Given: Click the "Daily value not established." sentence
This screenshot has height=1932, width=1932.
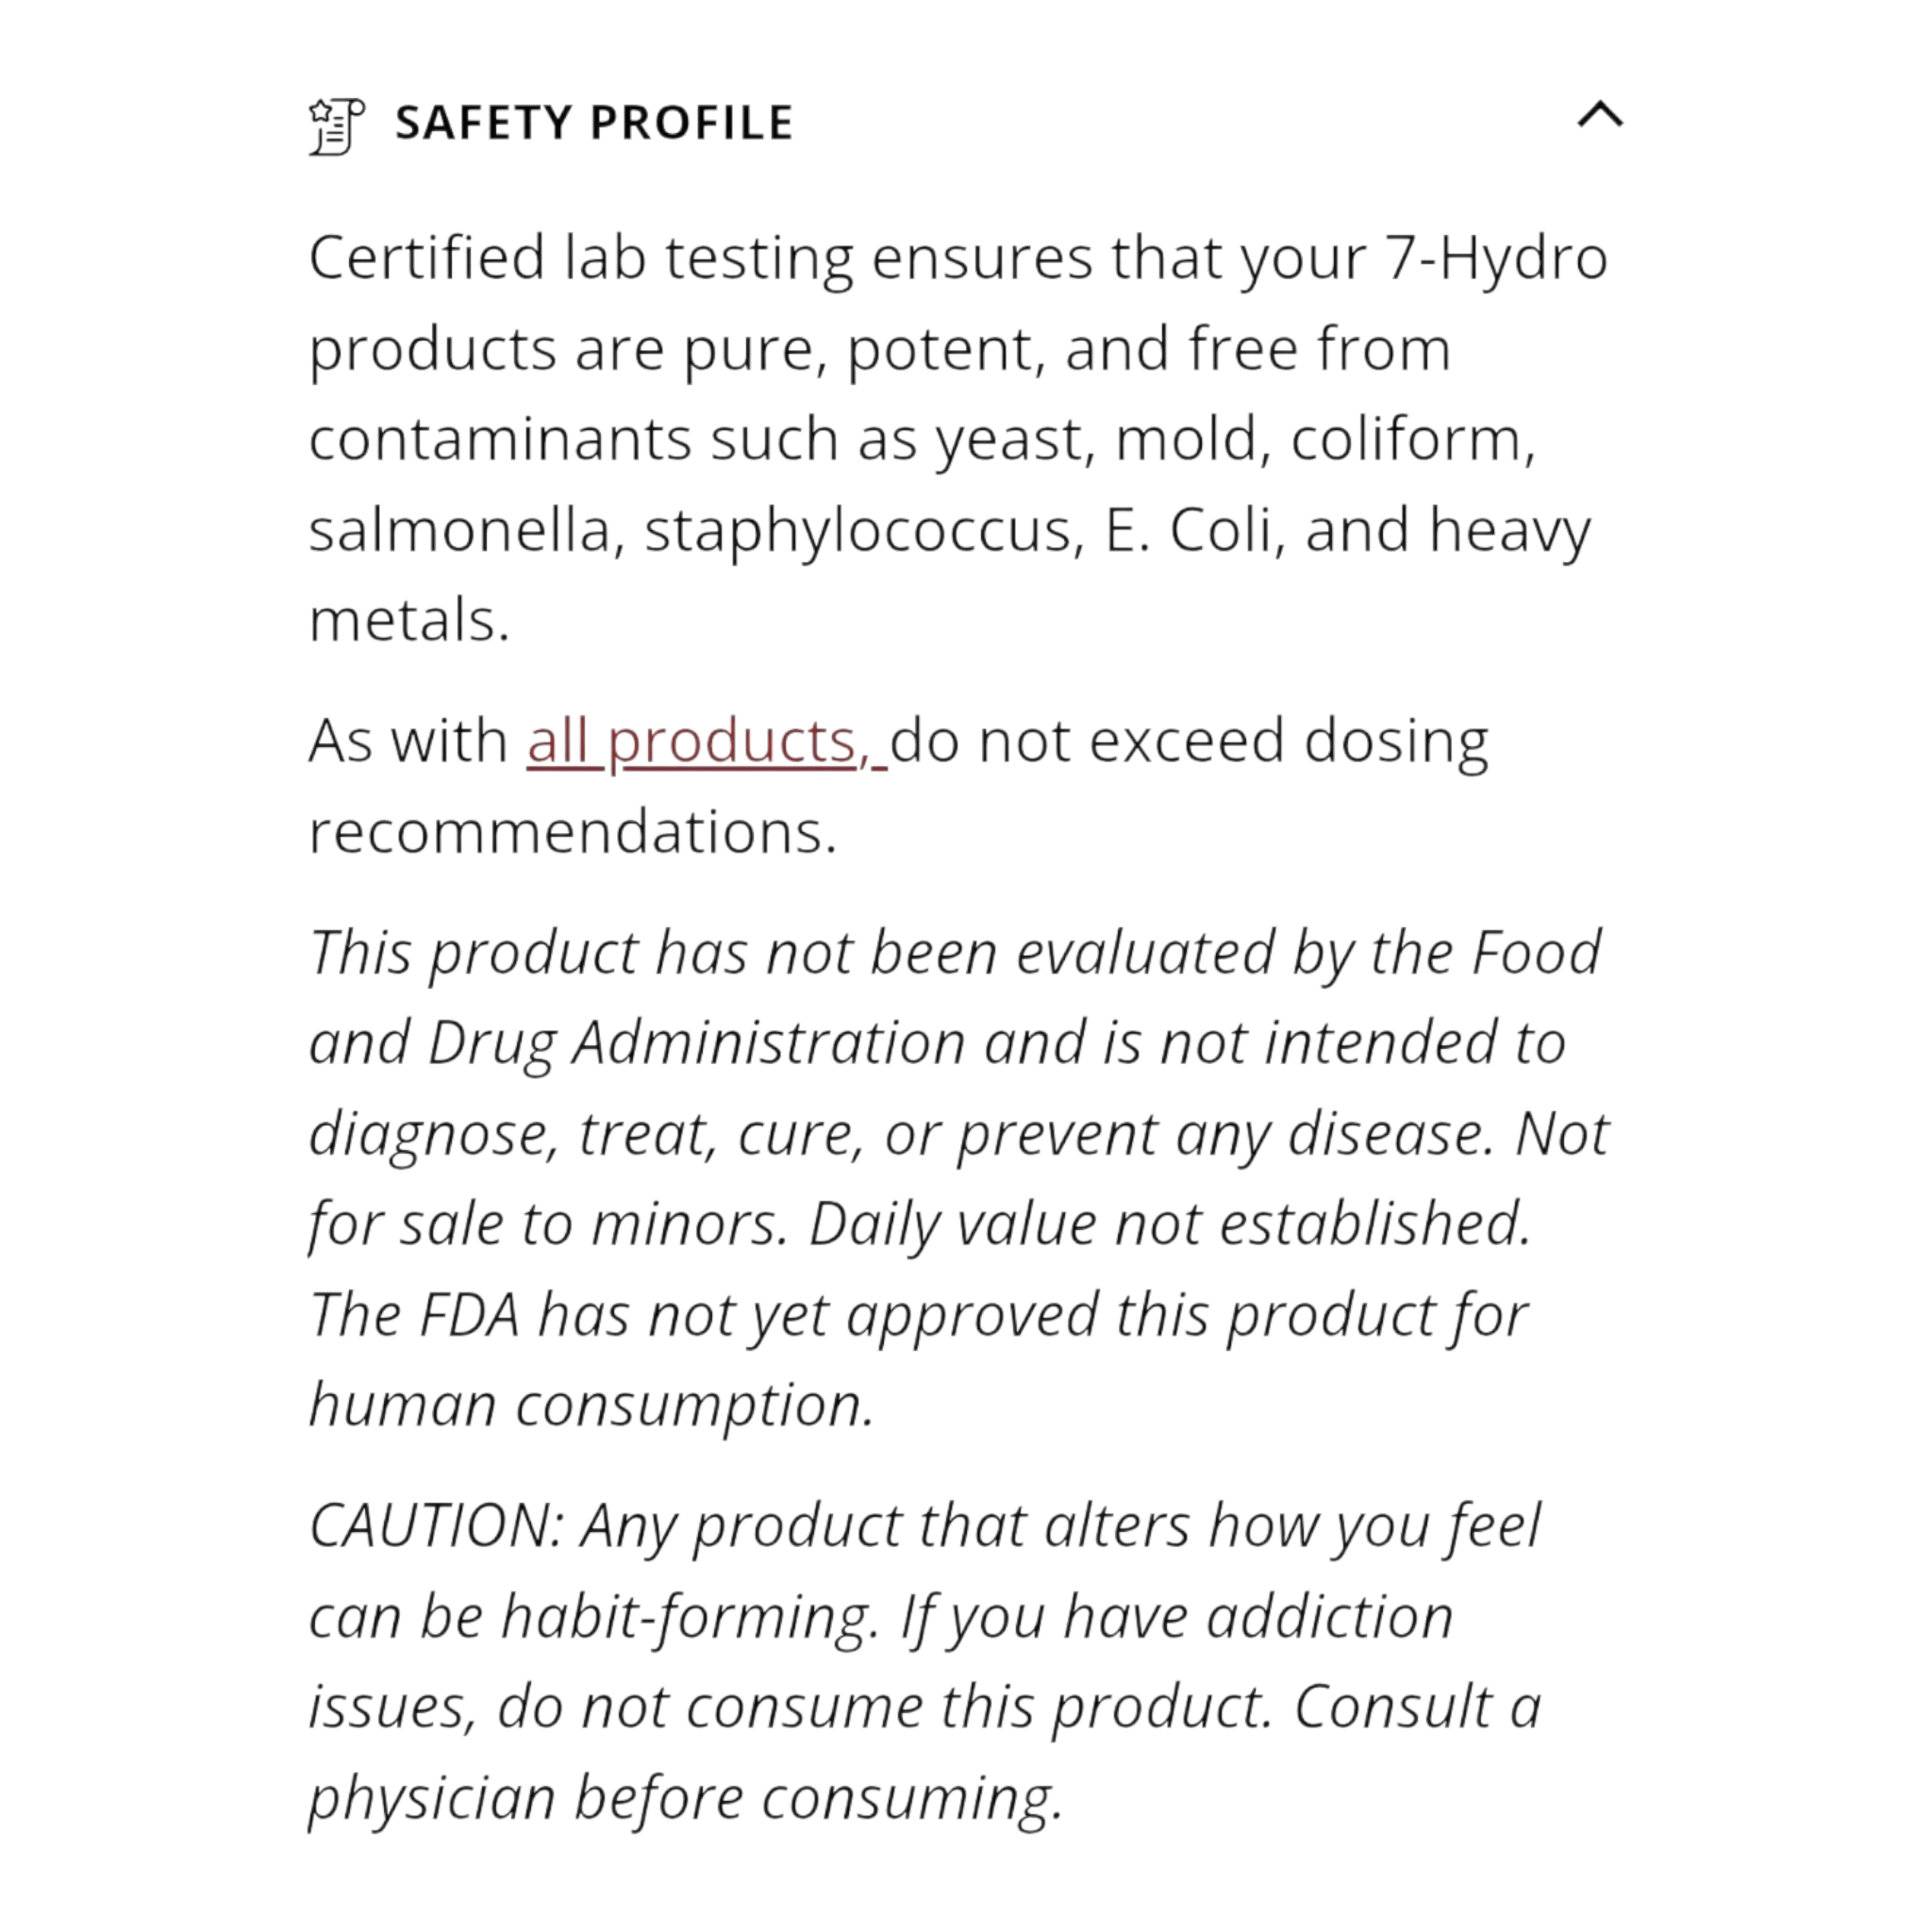Looking at the screenshot, I should (1169, 1224).
